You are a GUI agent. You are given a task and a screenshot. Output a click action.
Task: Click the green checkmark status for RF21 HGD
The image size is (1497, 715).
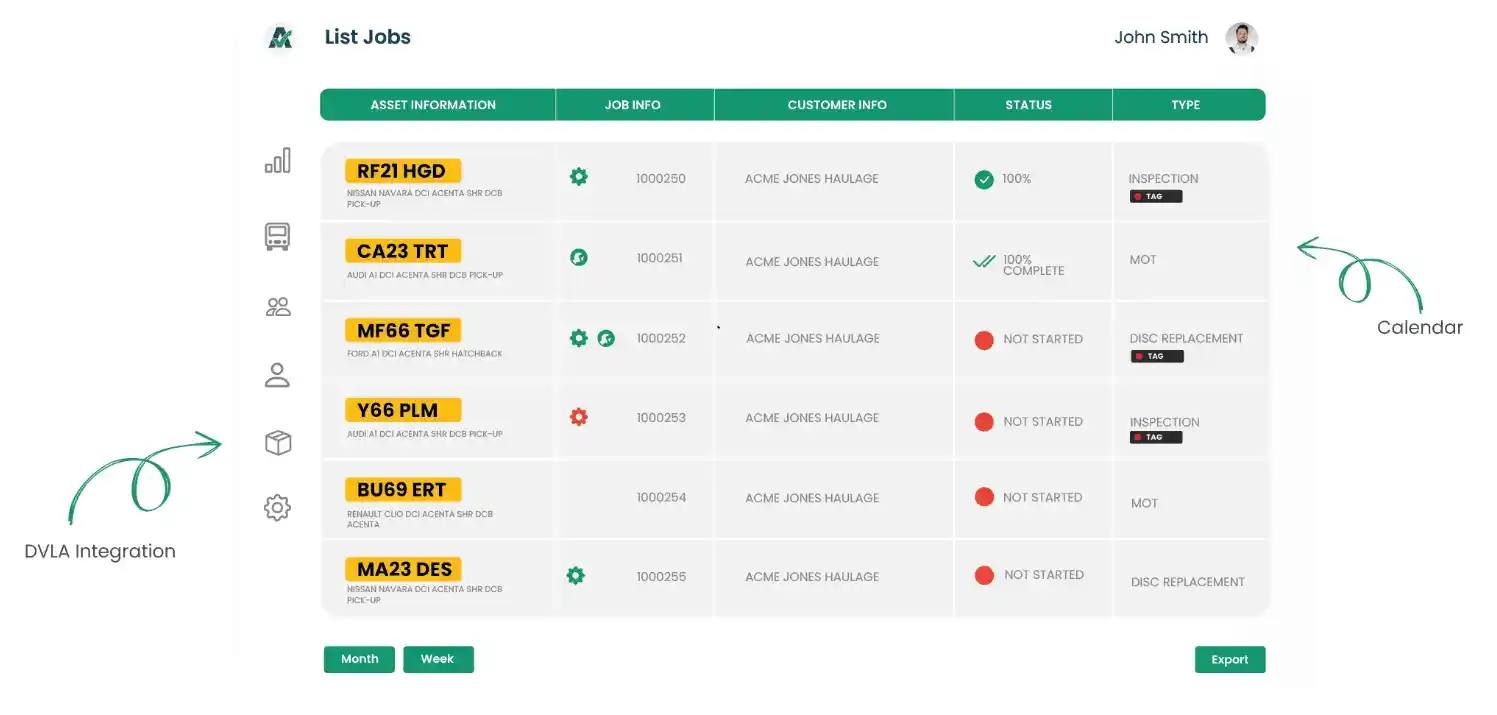[x=984, y=180]
